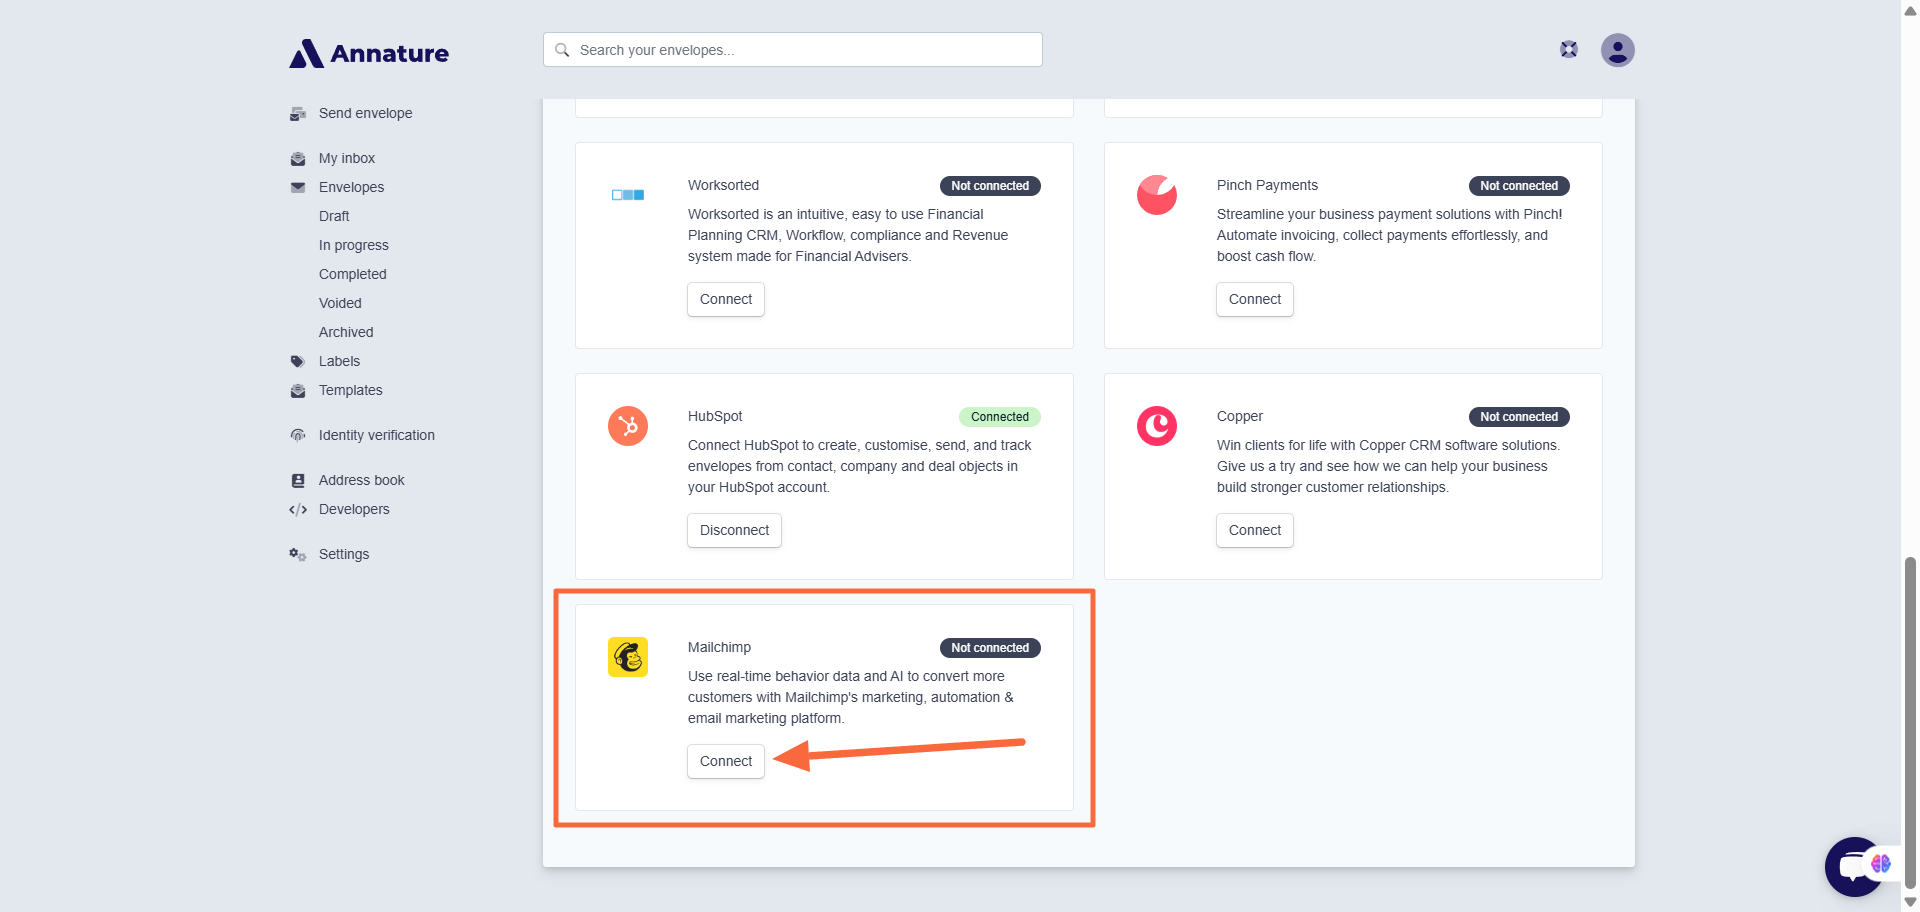Open Address book page
This screenshot has height=912, width=1920.
click(x=362, y=480)
